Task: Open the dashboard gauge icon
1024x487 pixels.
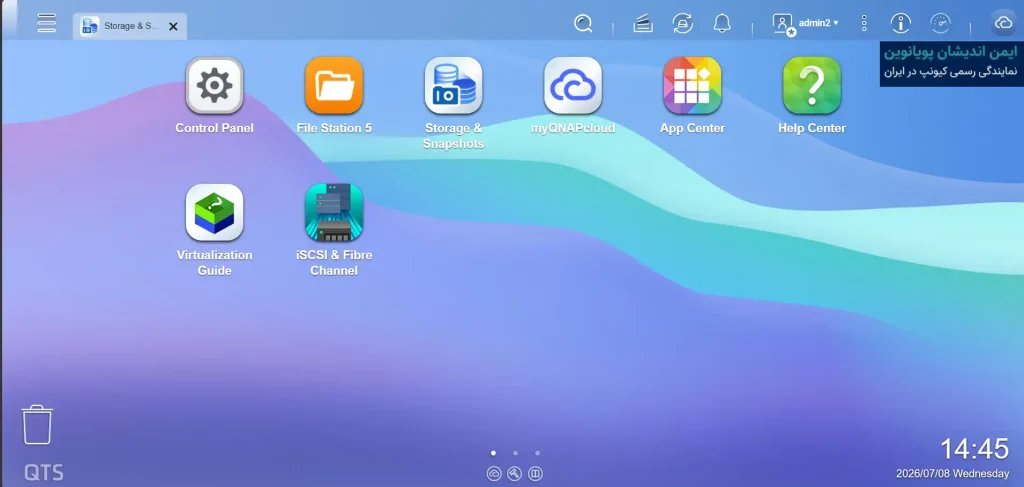Action: pos(940,24)
